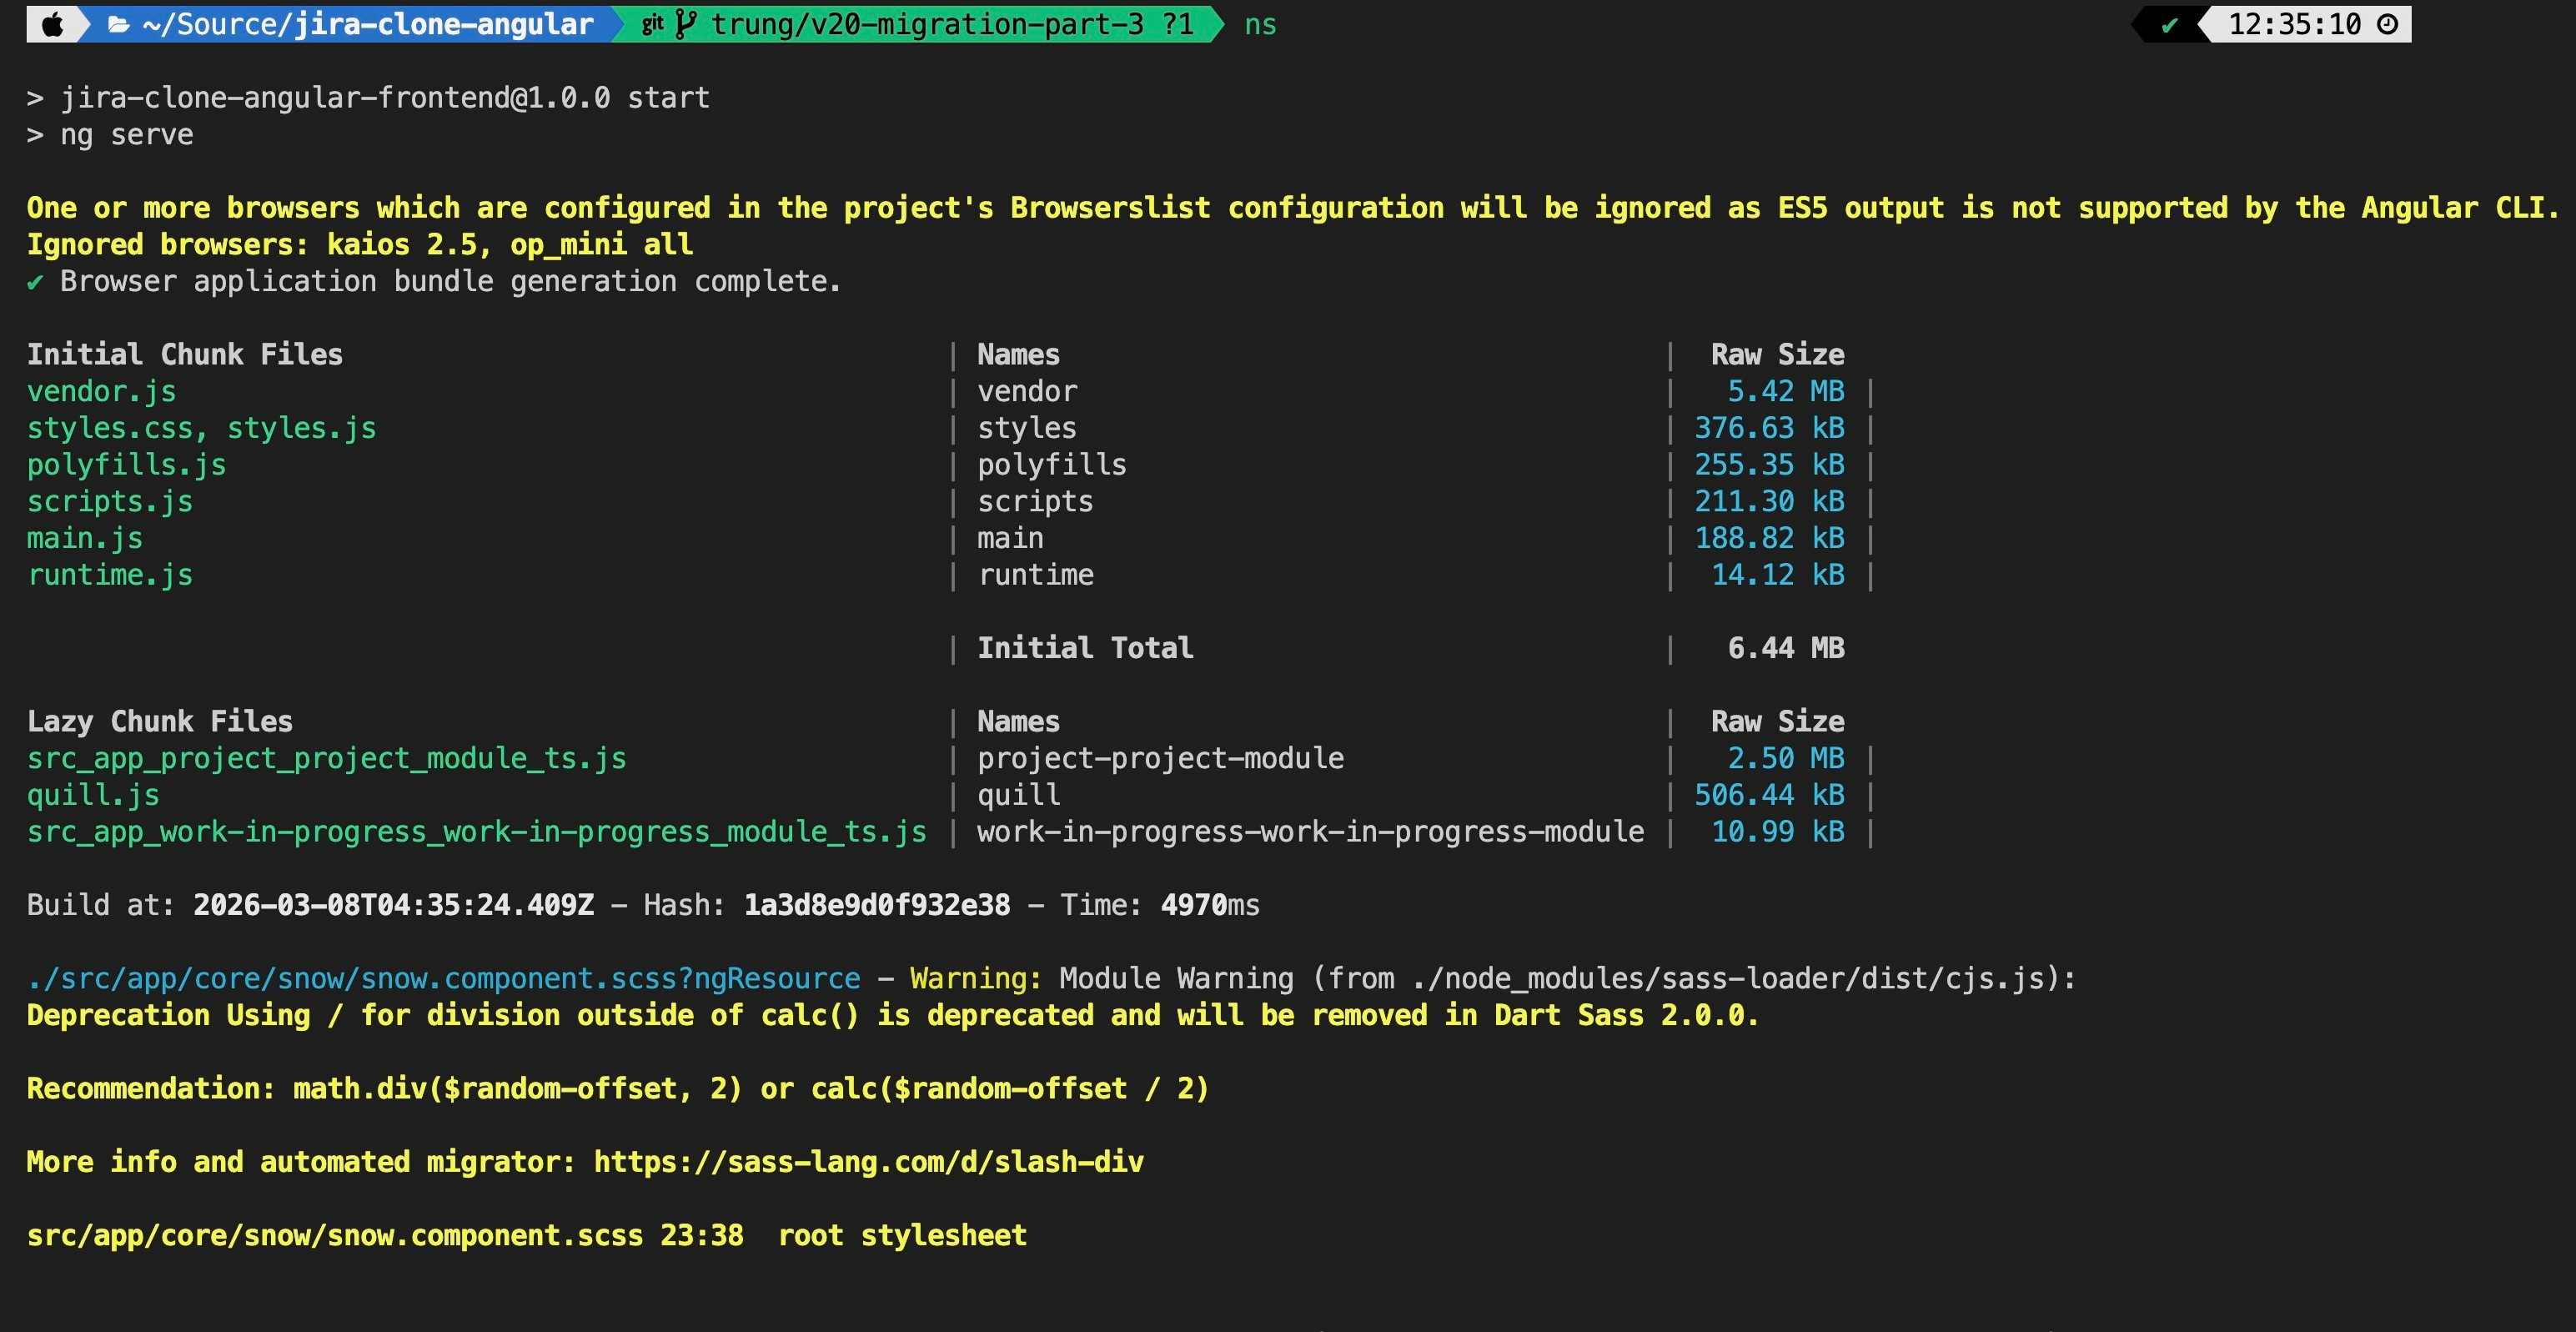Click the ns command text

coord(1260,24)
